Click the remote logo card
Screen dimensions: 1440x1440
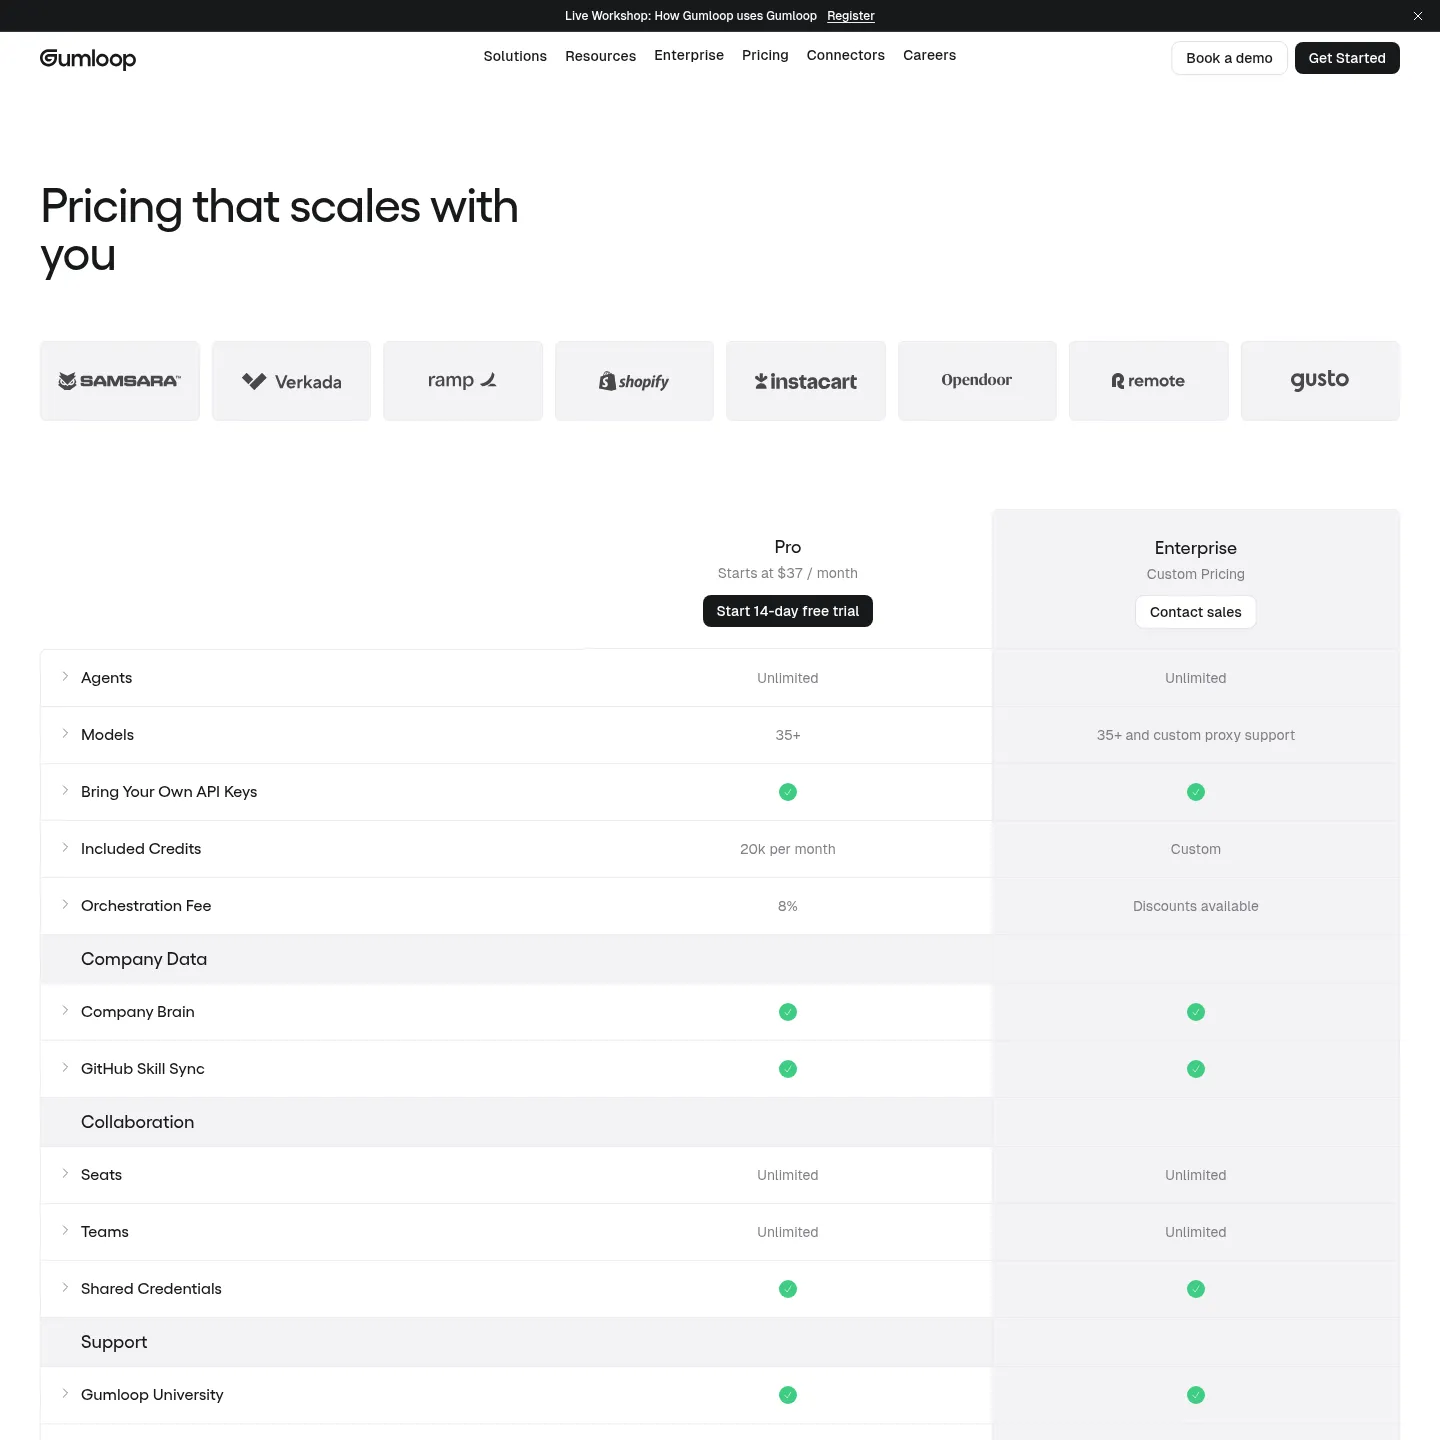tap(1149, 381)
